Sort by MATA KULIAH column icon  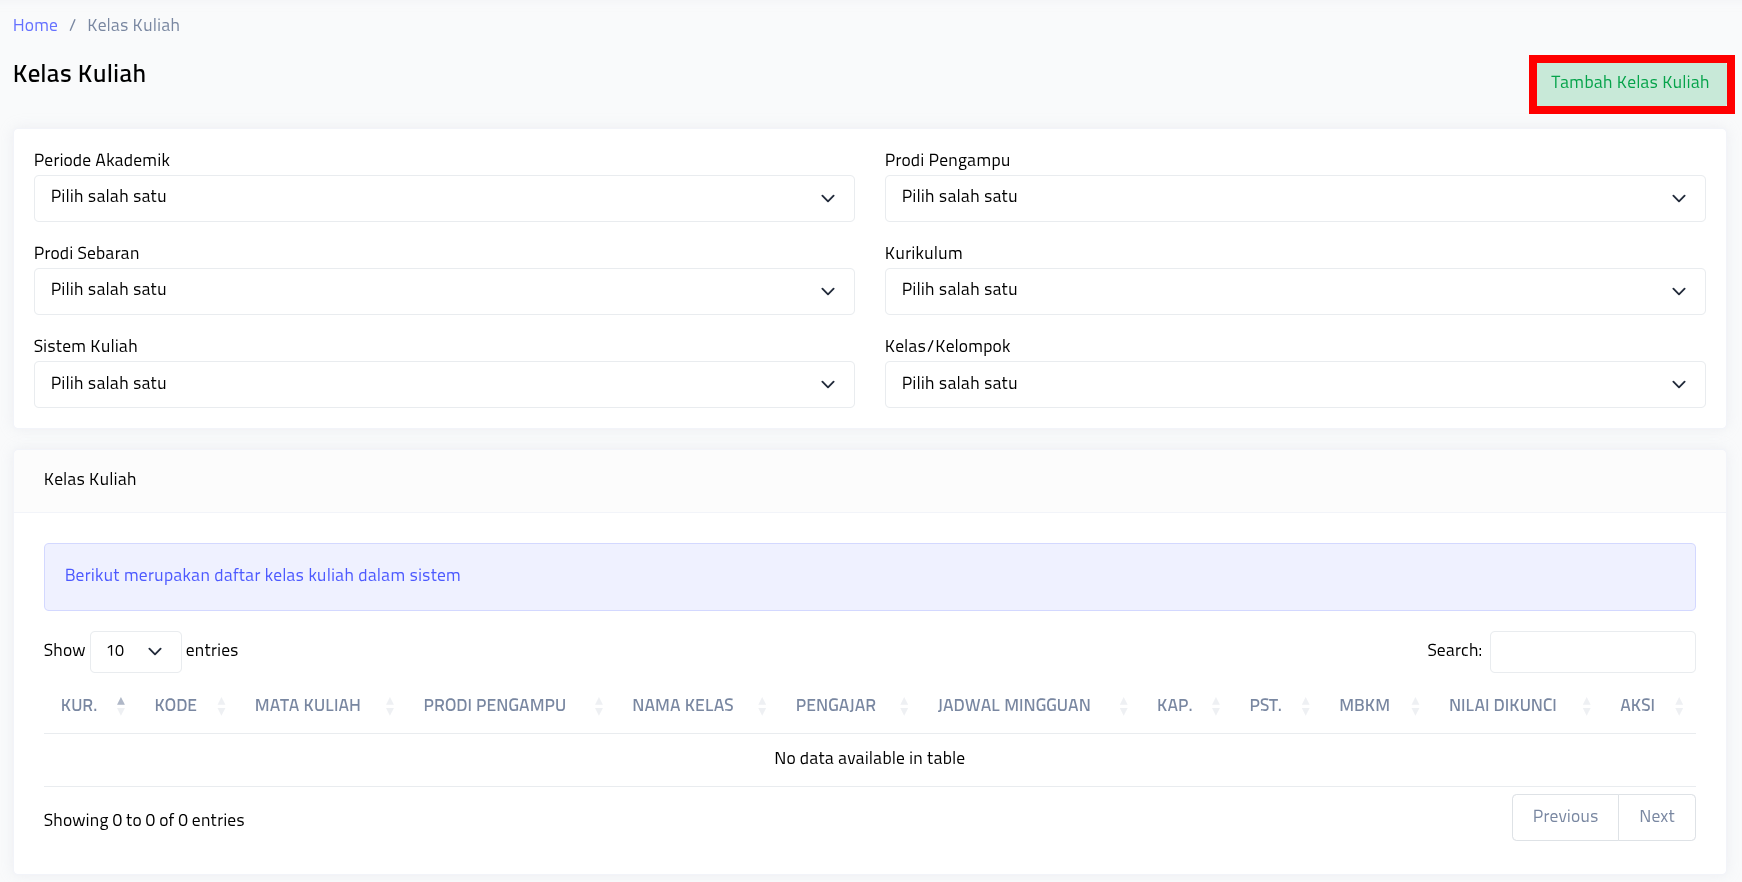point(390,706)
